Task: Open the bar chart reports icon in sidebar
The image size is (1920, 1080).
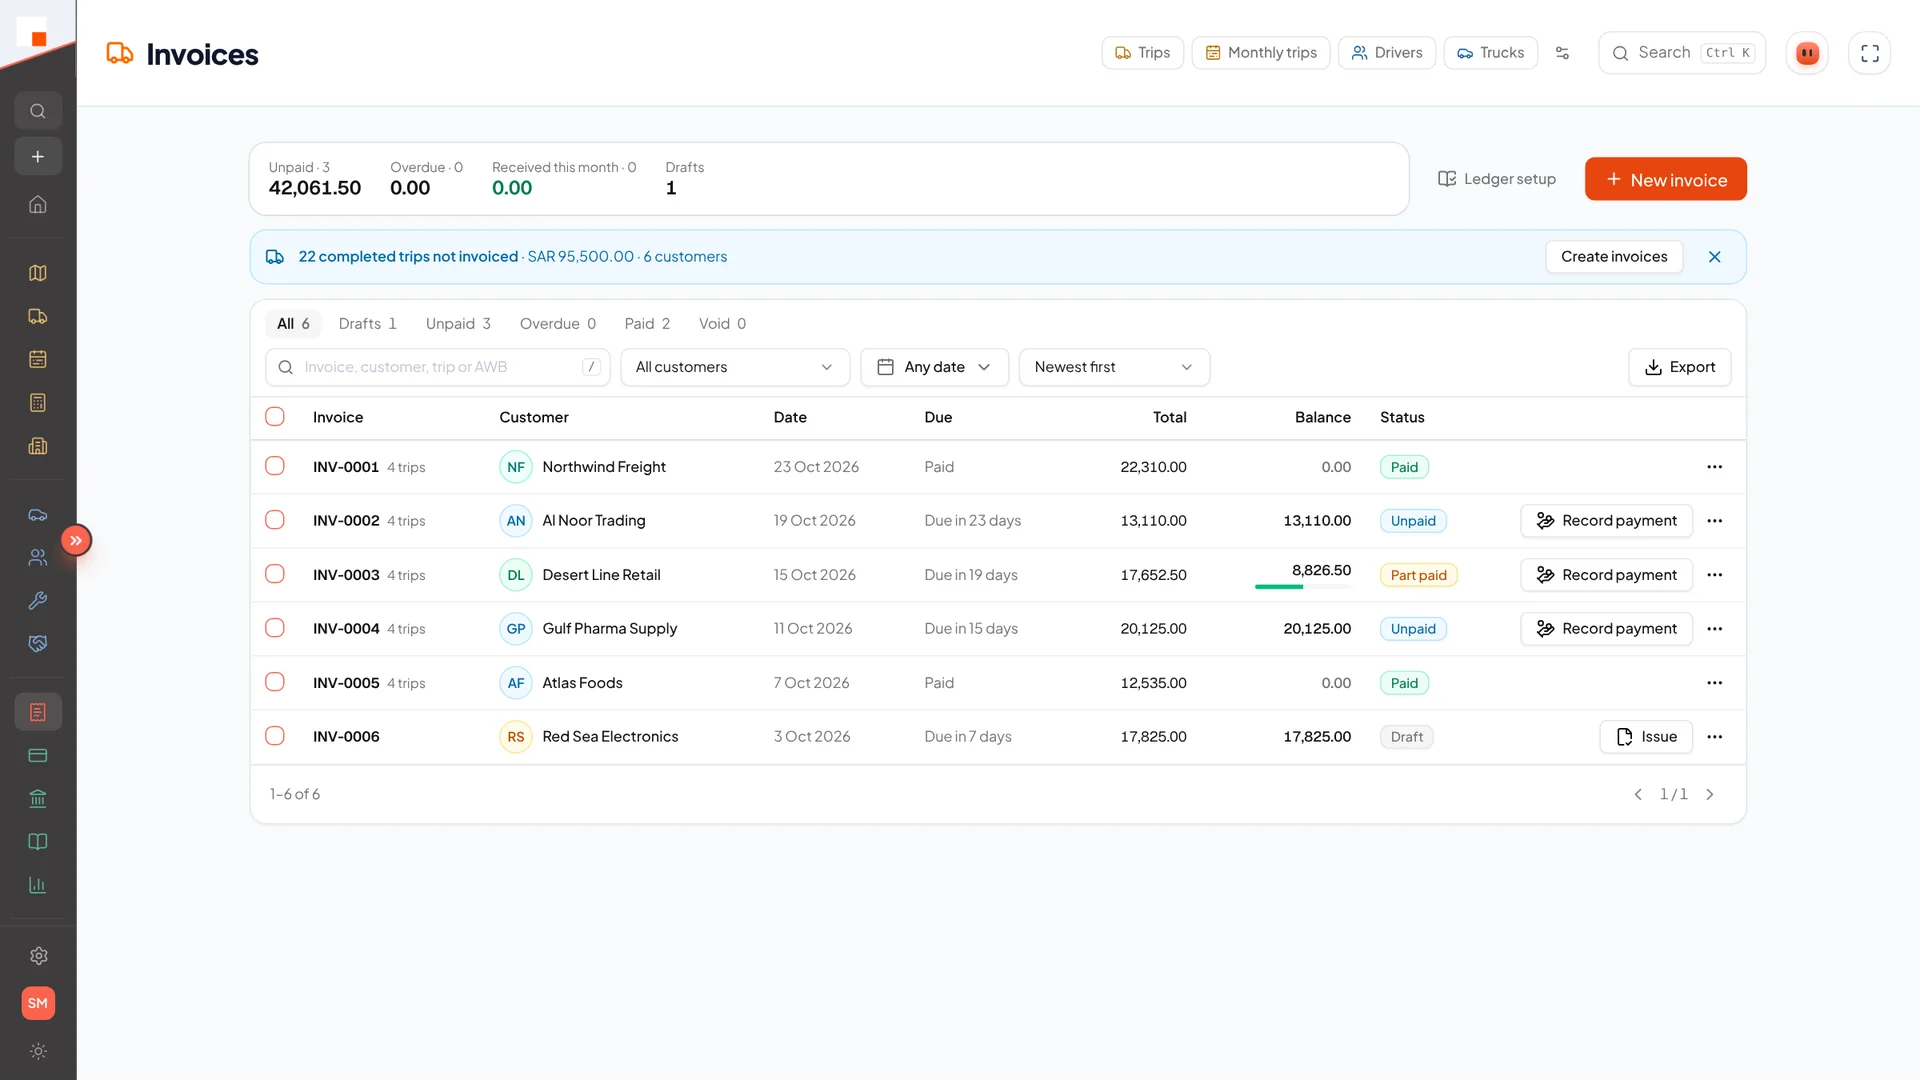Action: tap(38, 885)
